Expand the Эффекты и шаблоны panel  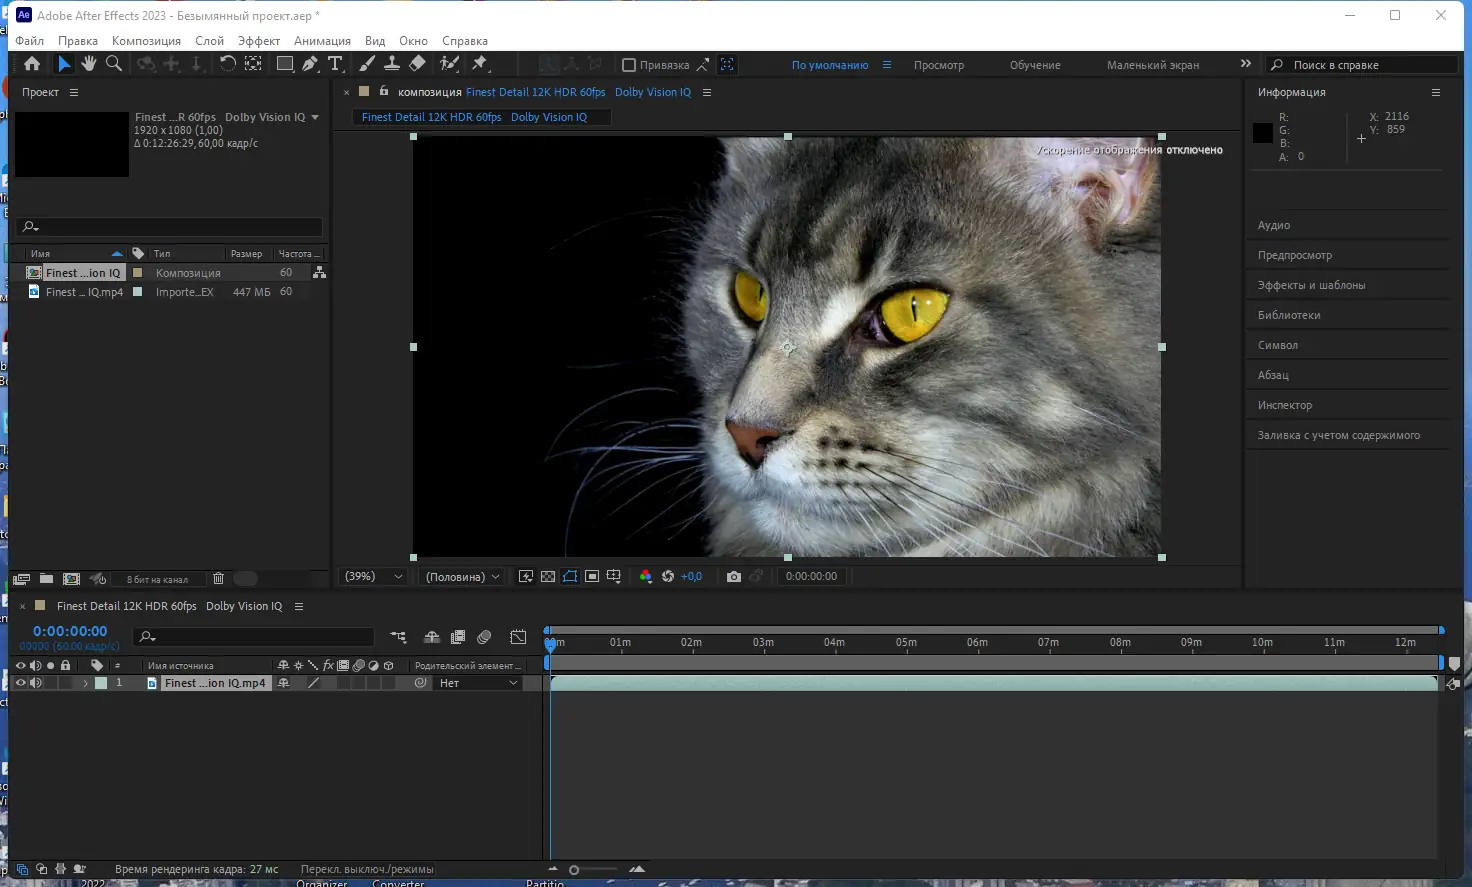coord(1311,285)
